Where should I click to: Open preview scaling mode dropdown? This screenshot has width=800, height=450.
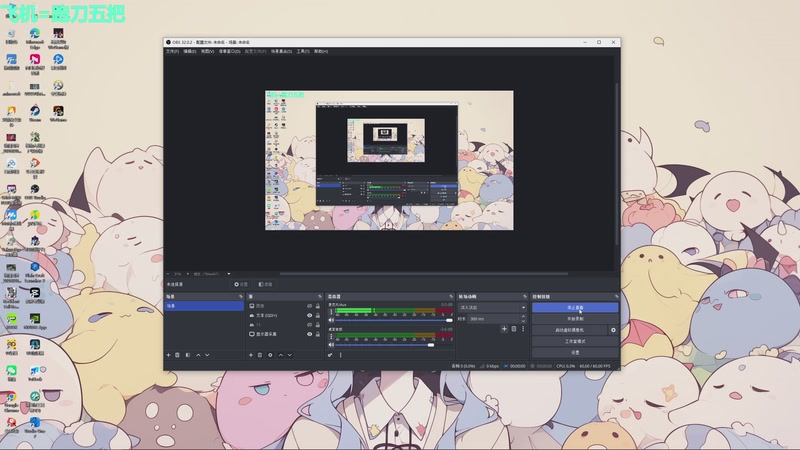pos(229,274)
